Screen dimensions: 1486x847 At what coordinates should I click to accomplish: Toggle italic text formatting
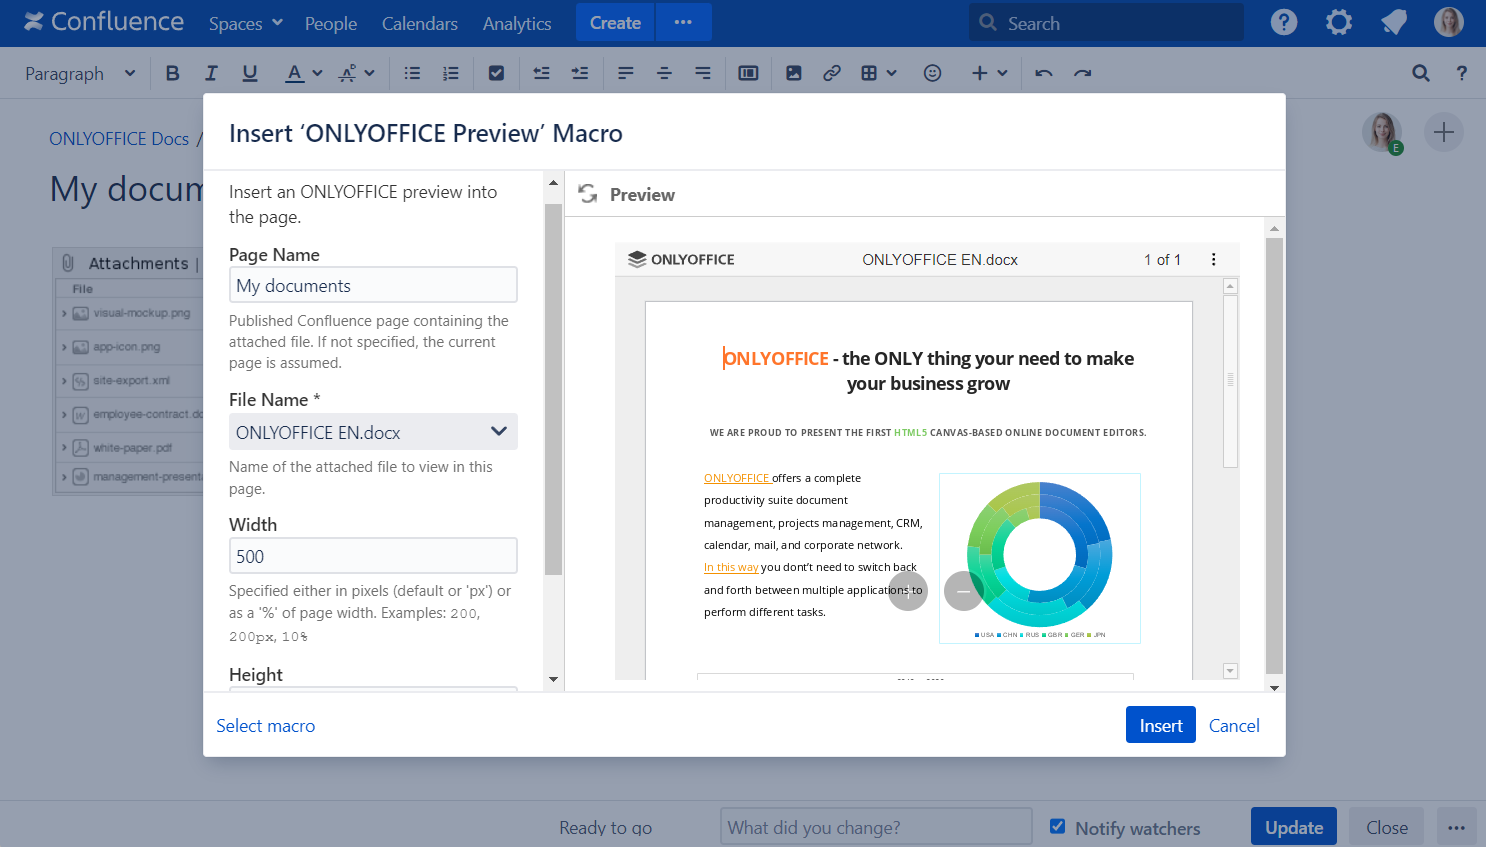click(211, 73)
